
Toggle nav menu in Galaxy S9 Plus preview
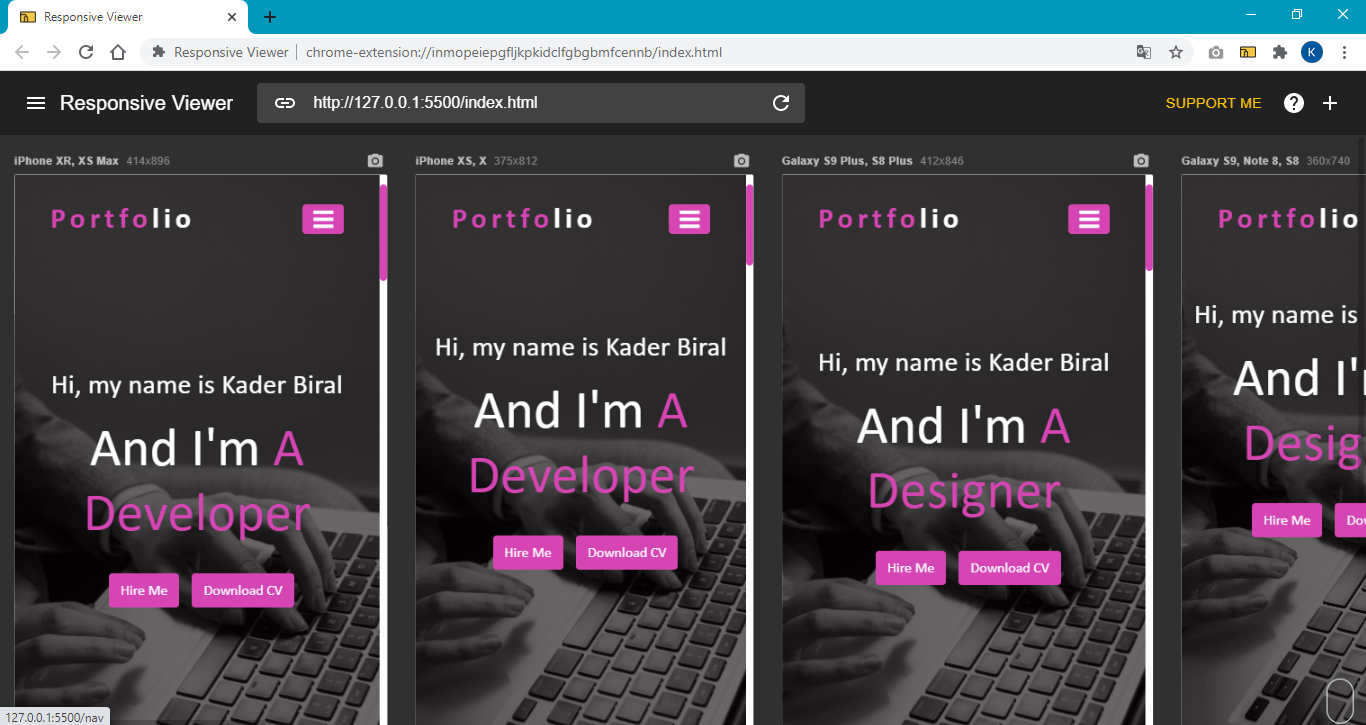pyautogui.click(x=1089, y=219)
